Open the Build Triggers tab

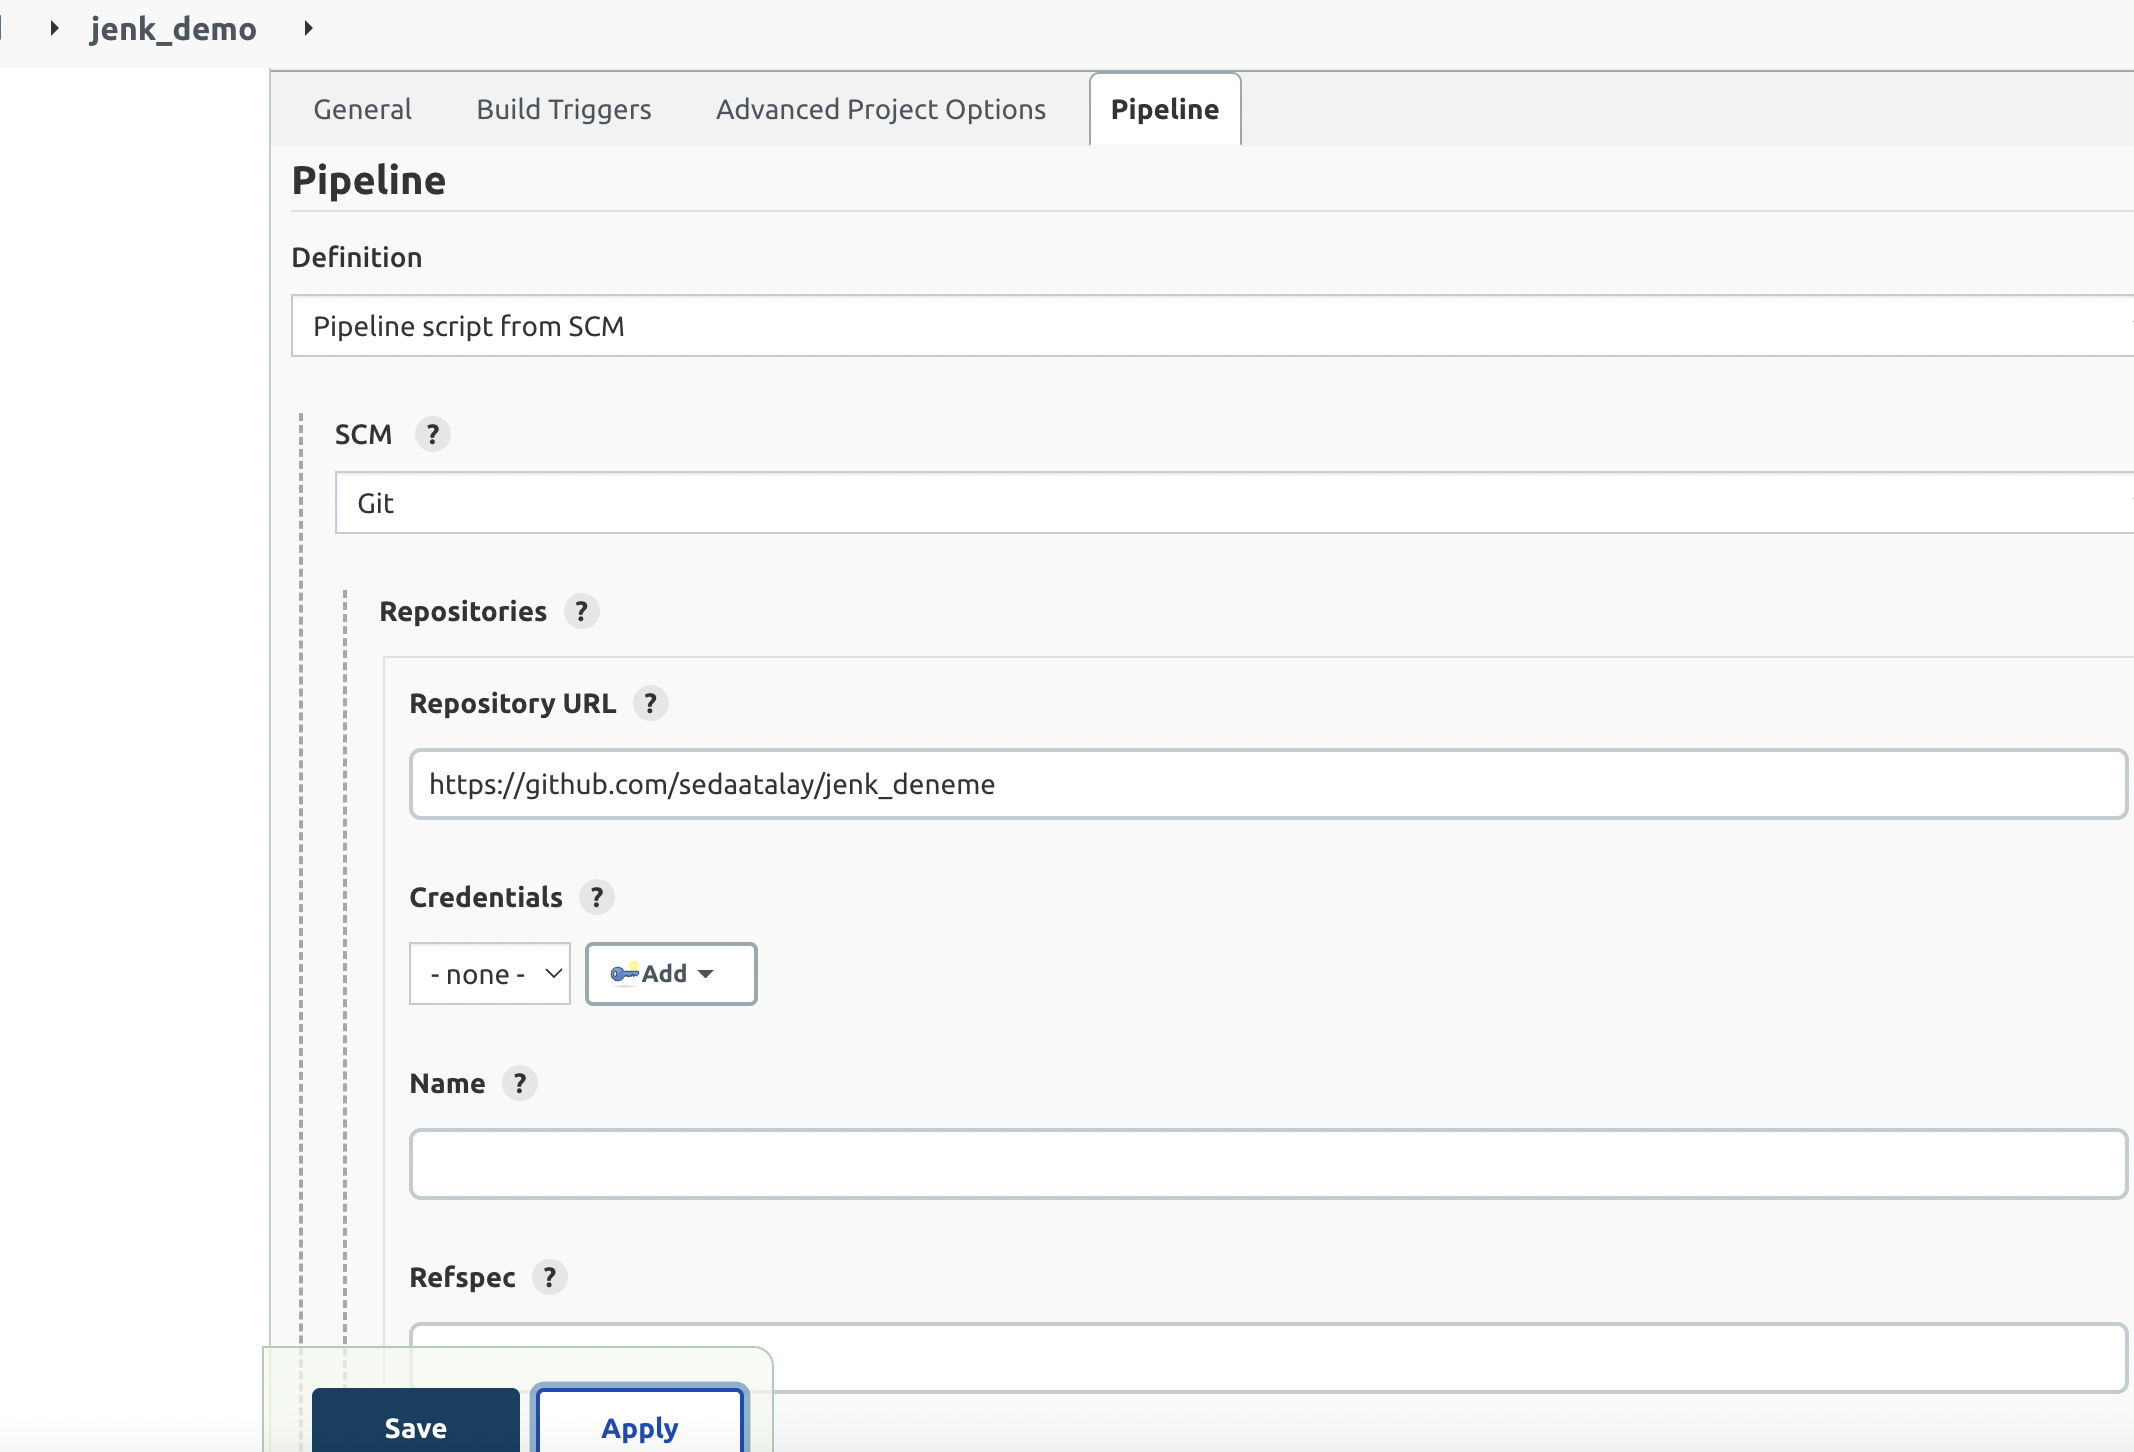pyautogui.click(x=563, y=109)
